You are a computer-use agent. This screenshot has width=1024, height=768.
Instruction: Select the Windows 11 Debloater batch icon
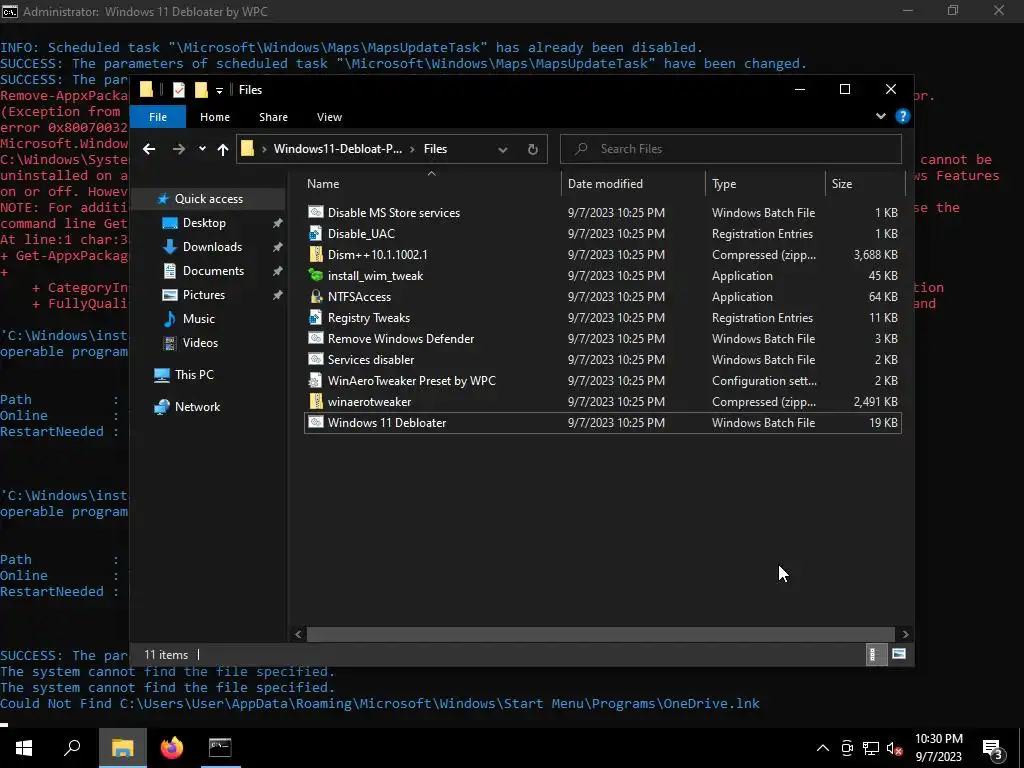[315, 423]
